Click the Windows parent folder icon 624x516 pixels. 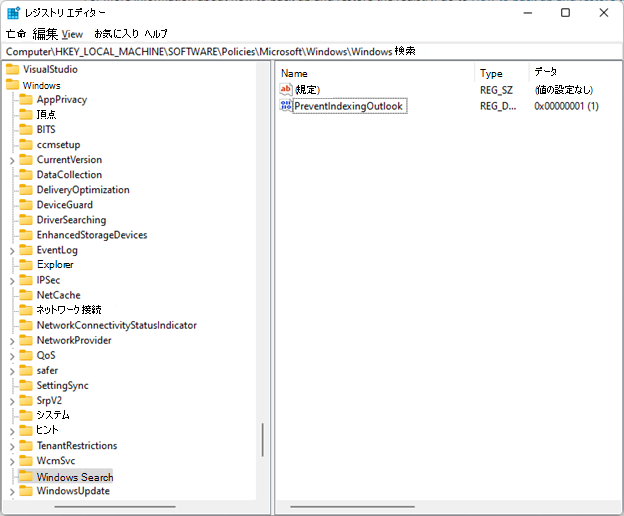point(12,85)
